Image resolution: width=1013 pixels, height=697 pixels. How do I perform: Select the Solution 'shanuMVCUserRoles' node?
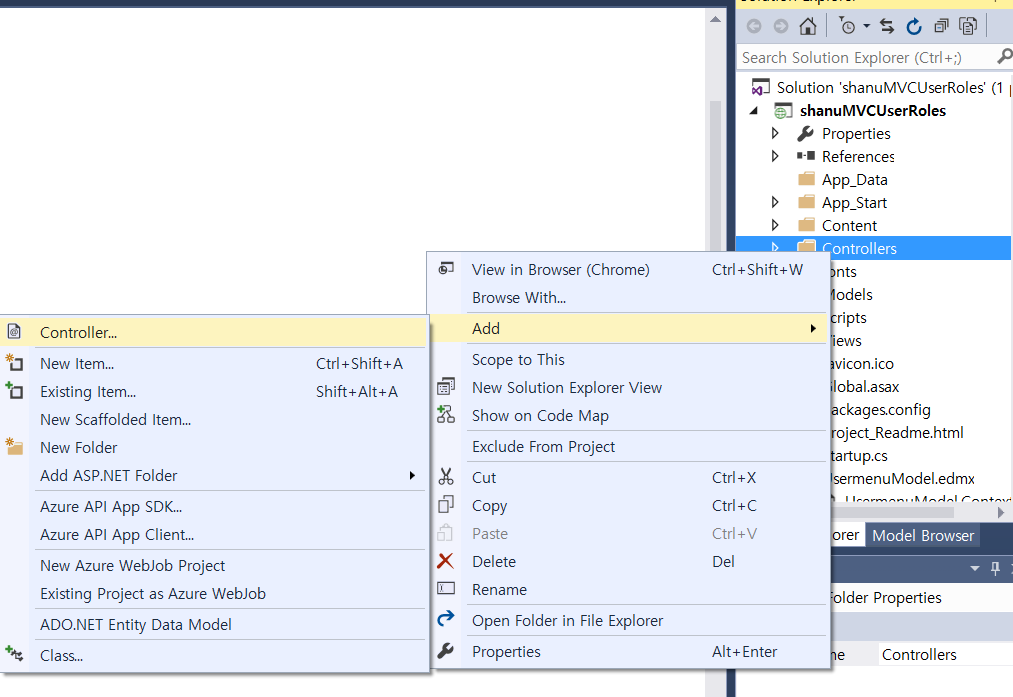click(890, 87)
